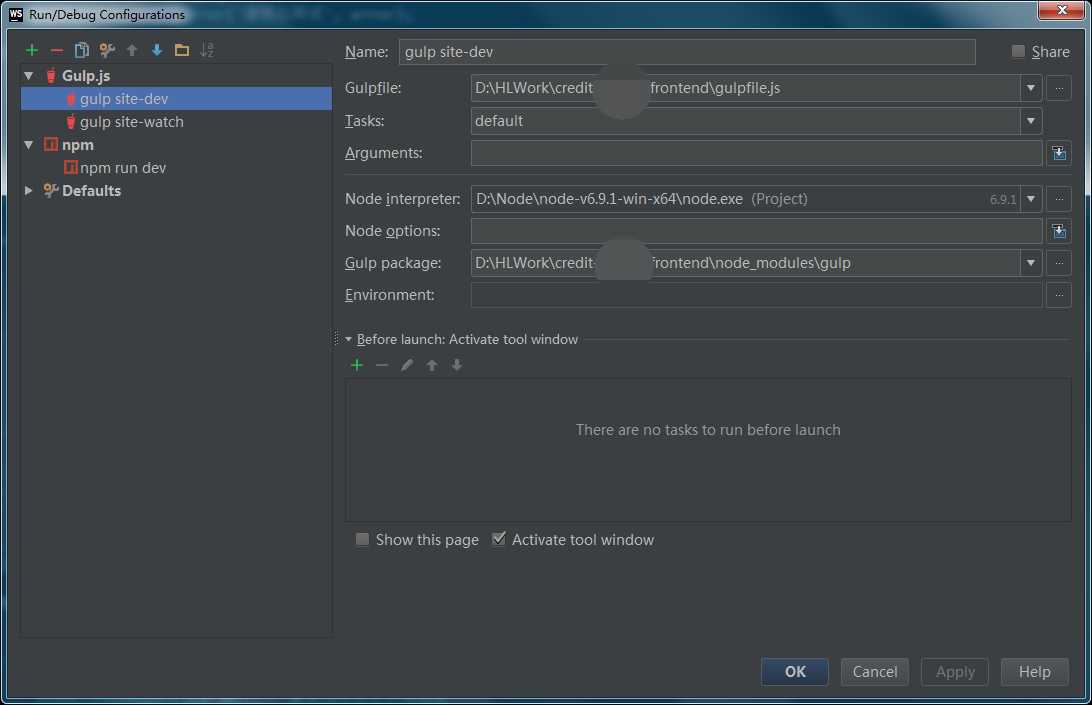Viewport: 1092px width, 705px height.
Task: Browse for Node interpreter
Action: pos(1059,199)
